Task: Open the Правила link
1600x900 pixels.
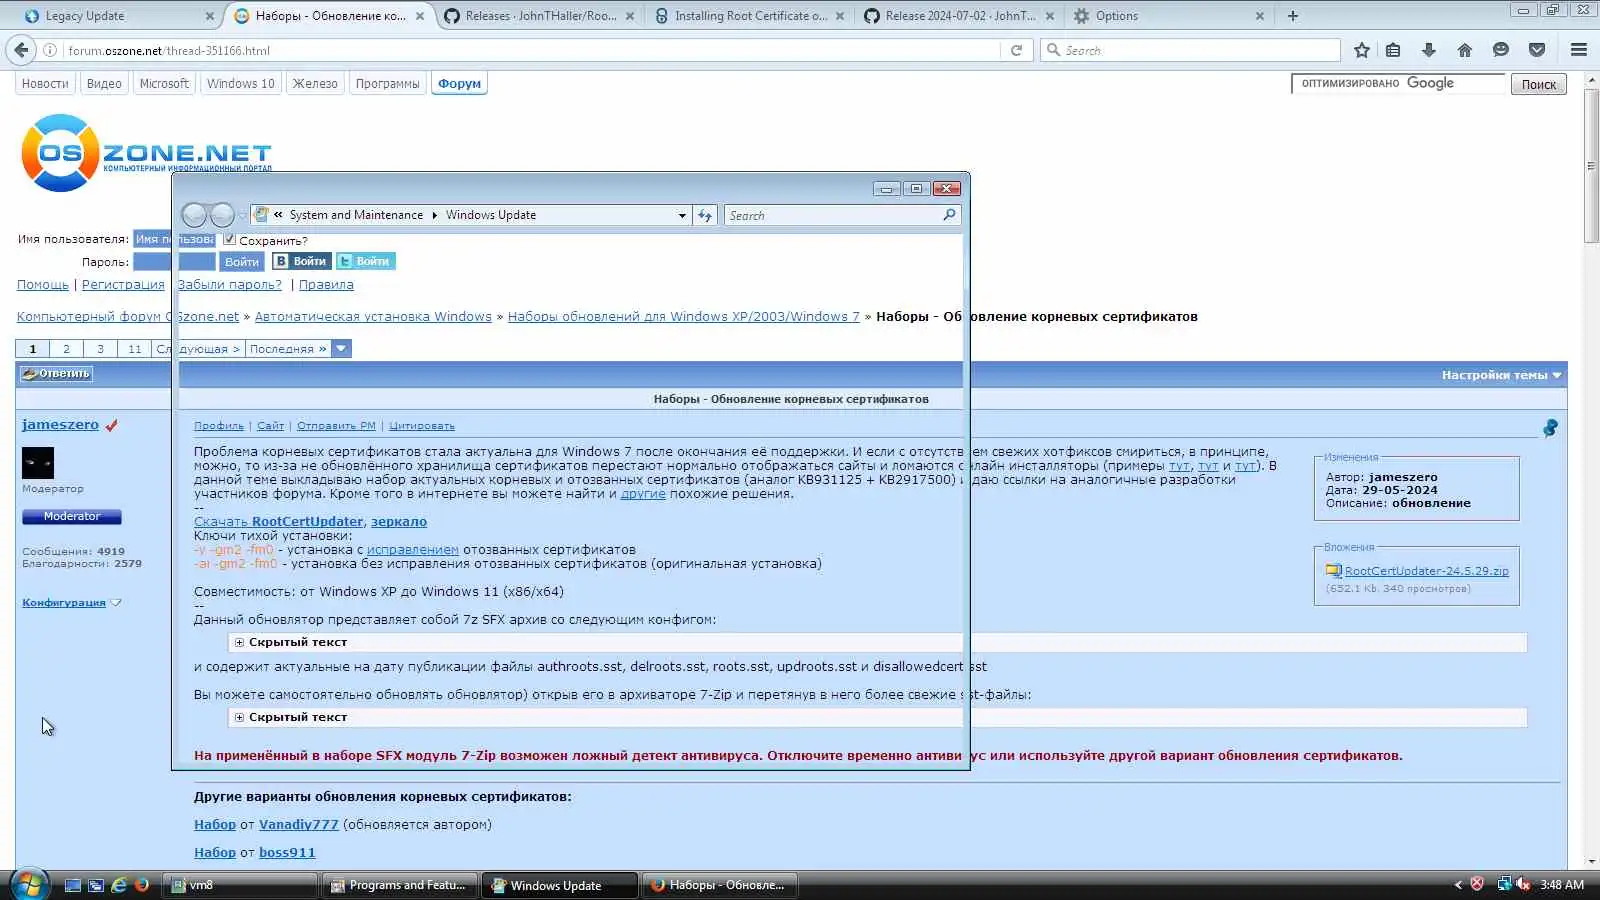Action: (326, 285)
